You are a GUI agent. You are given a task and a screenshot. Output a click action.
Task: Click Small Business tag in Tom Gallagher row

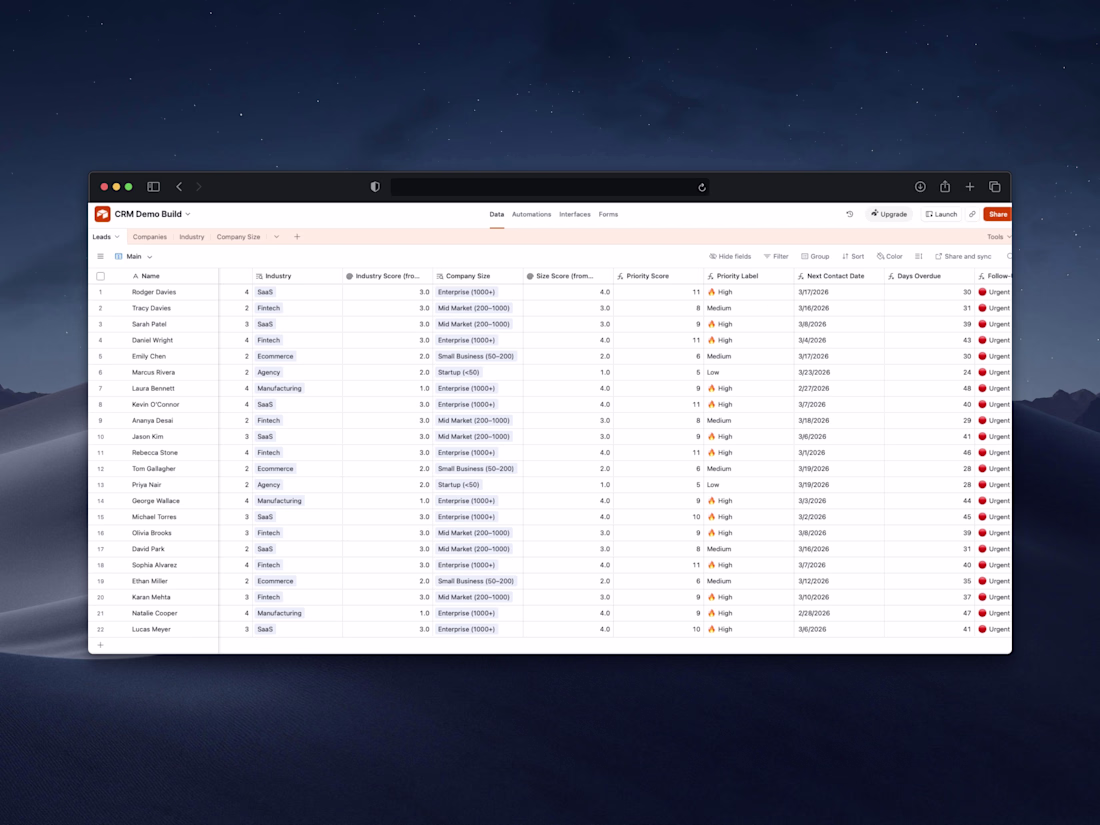476,469
